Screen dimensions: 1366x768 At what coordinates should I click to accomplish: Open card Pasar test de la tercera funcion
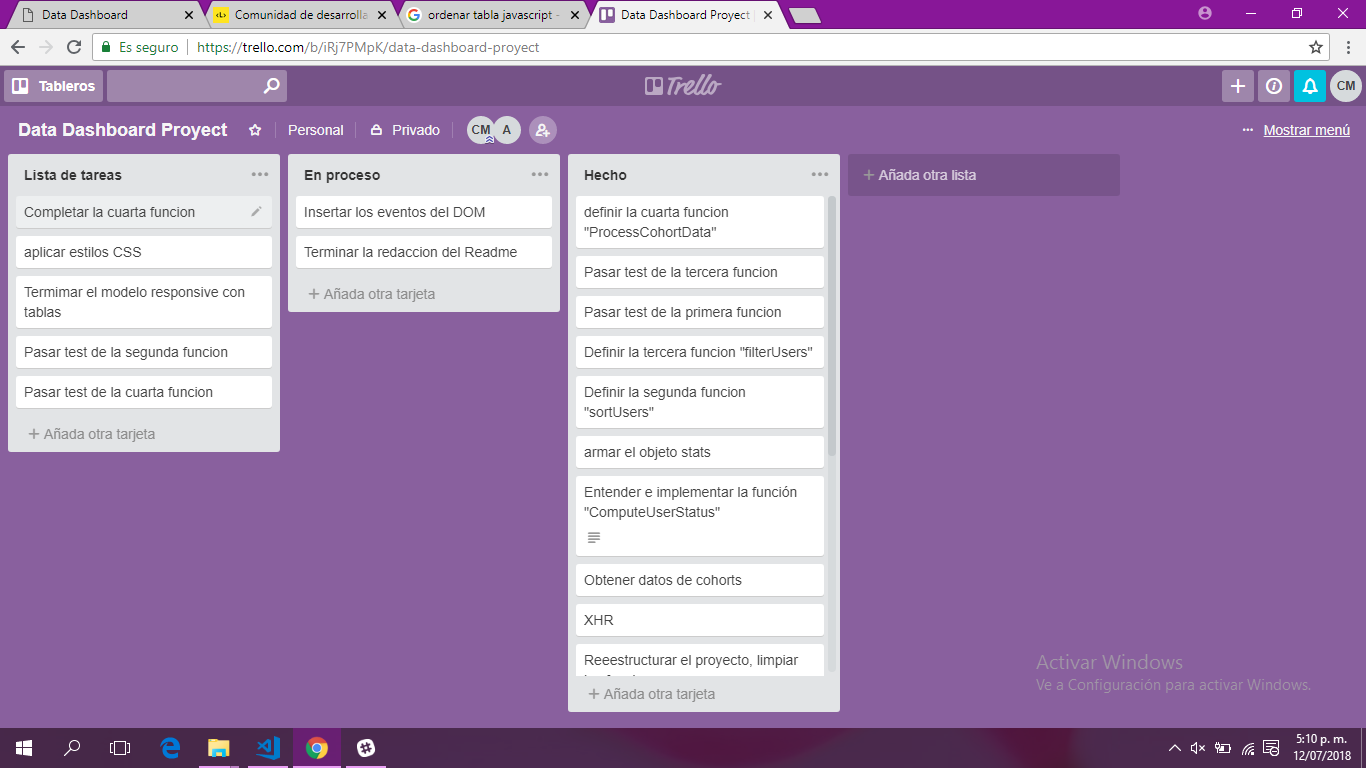(700, 272)
